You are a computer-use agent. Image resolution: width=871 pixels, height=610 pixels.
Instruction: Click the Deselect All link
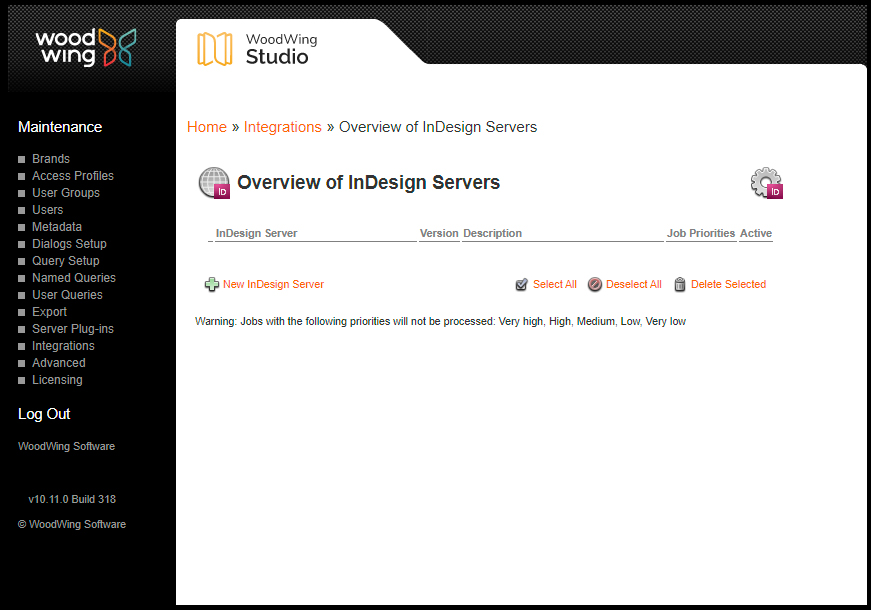tap(634, 284)
